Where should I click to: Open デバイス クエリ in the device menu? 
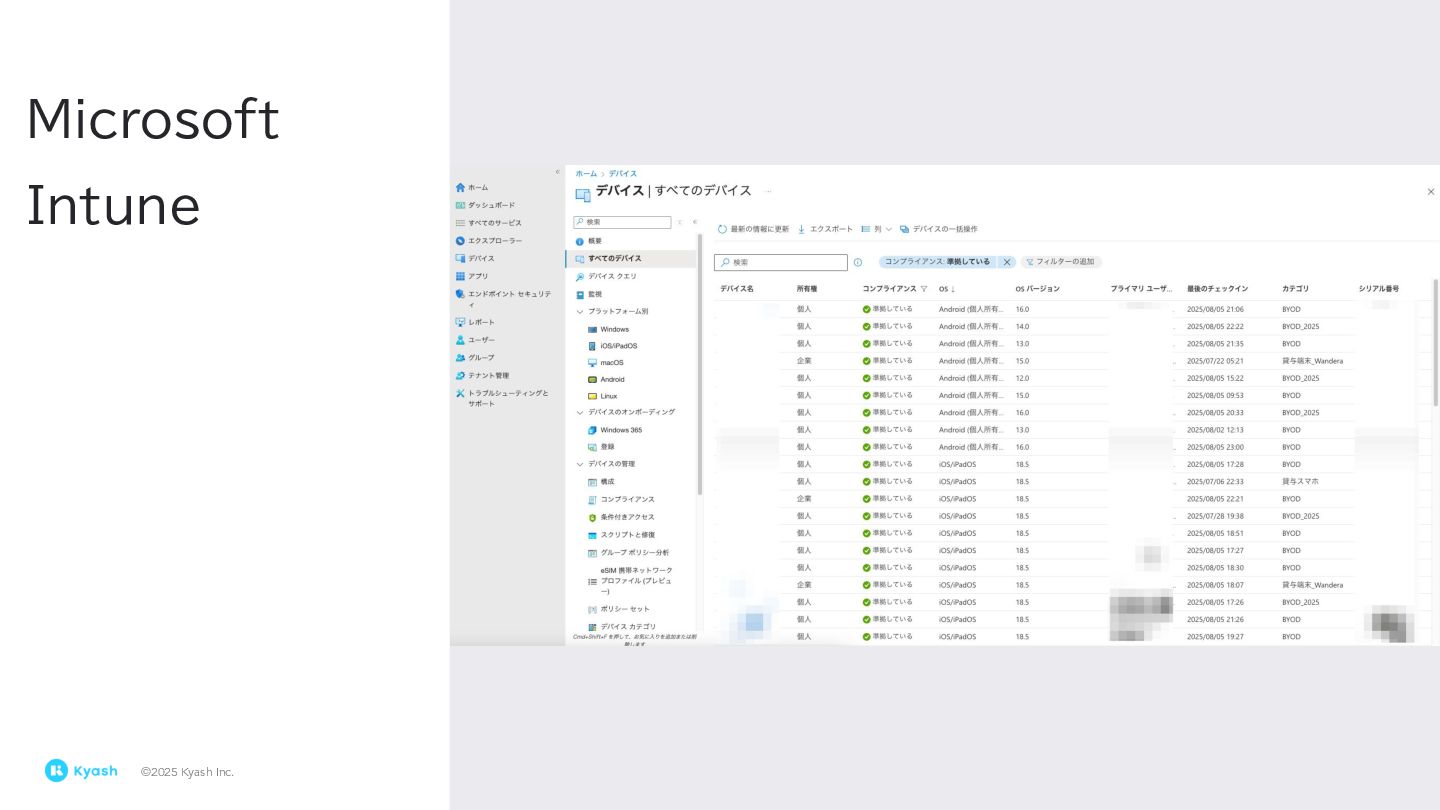click(x=606, y=276)
